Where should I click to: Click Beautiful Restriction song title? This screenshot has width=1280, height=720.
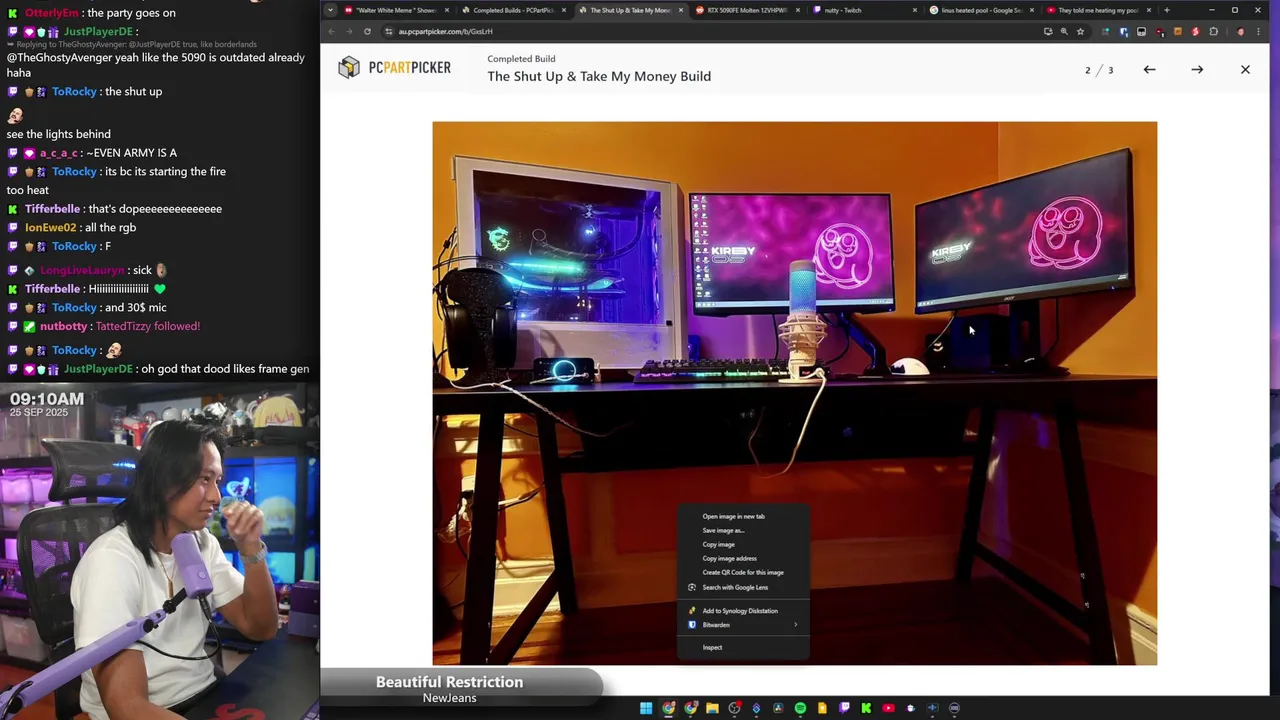449,682
